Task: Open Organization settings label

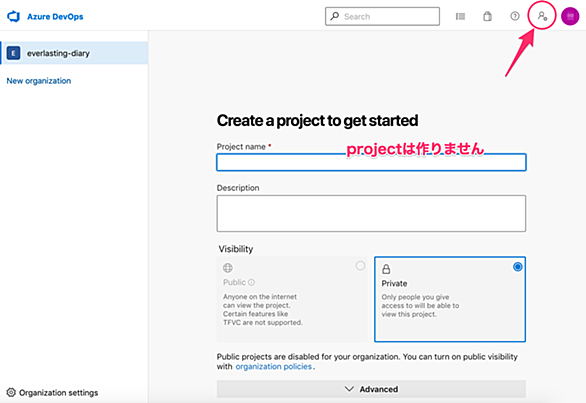Action: click(x=59, y=393)
